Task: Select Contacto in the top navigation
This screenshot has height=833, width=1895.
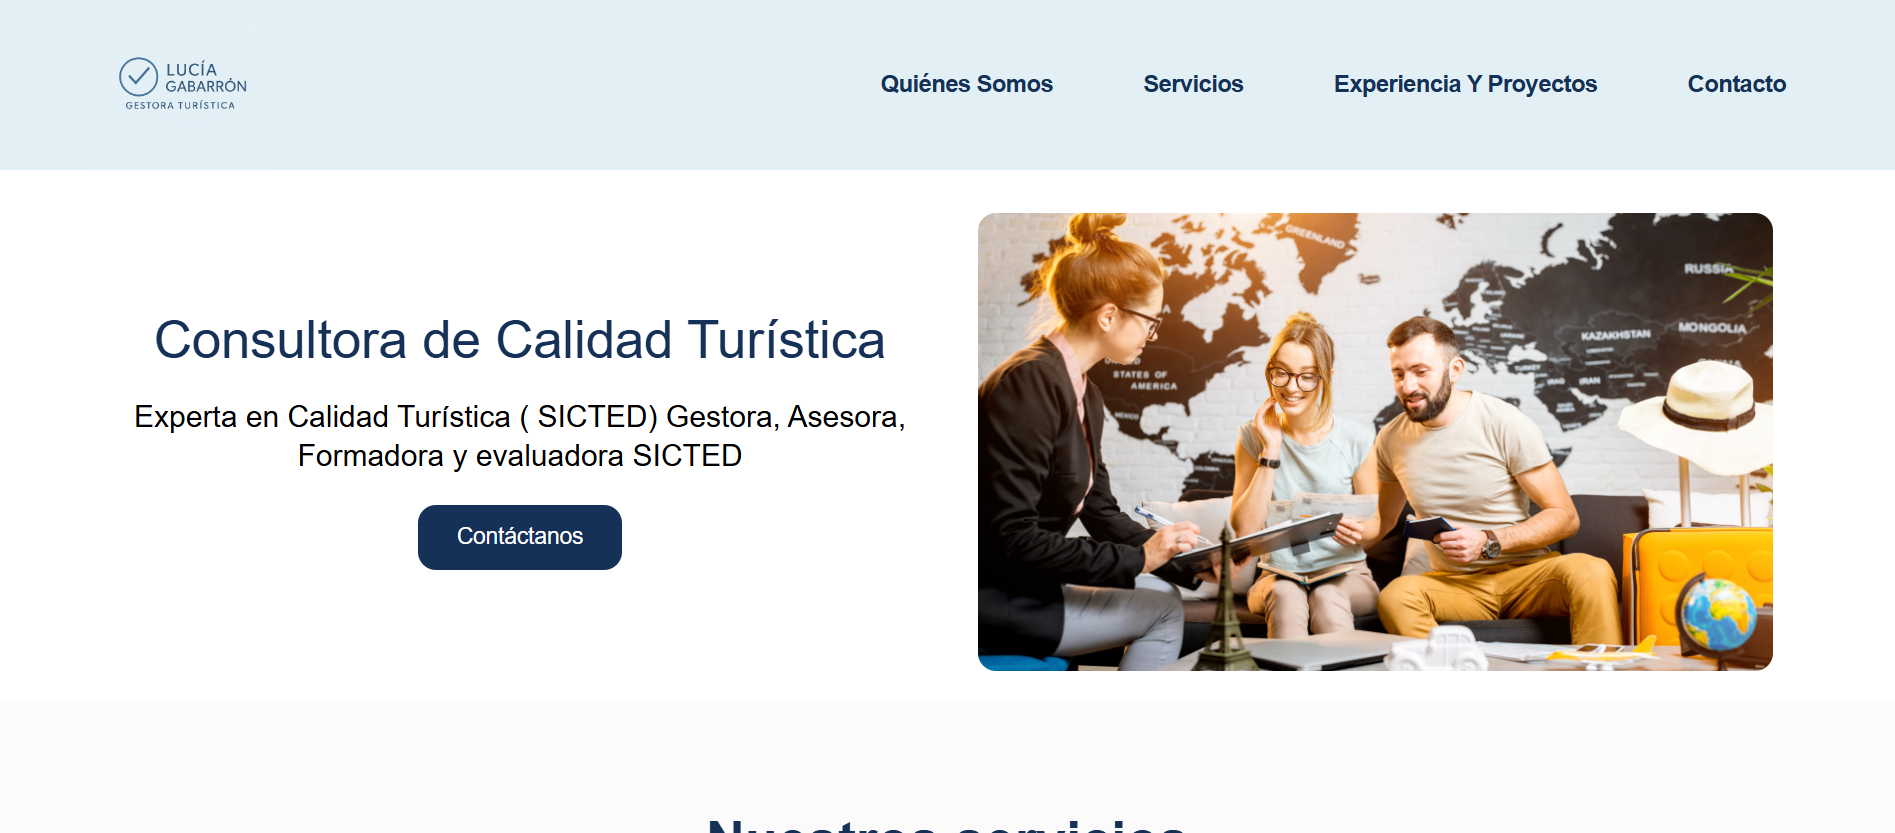Action: click(1736, 84)
